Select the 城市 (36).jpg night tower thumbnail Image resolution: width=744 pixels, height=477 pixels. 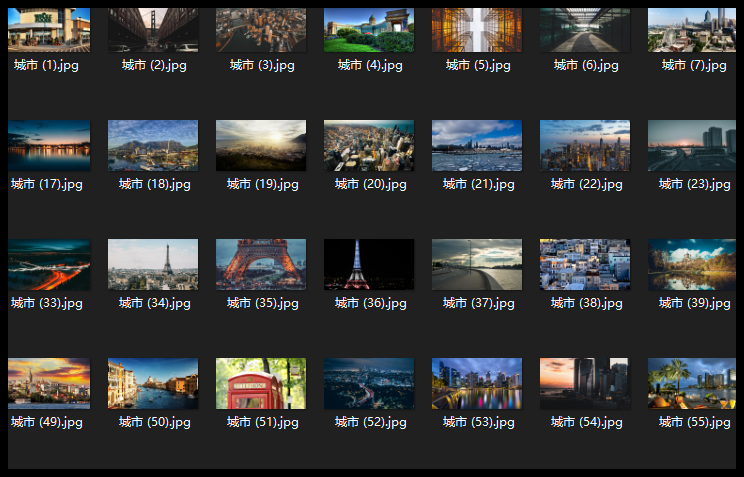(x=369, y=264)
